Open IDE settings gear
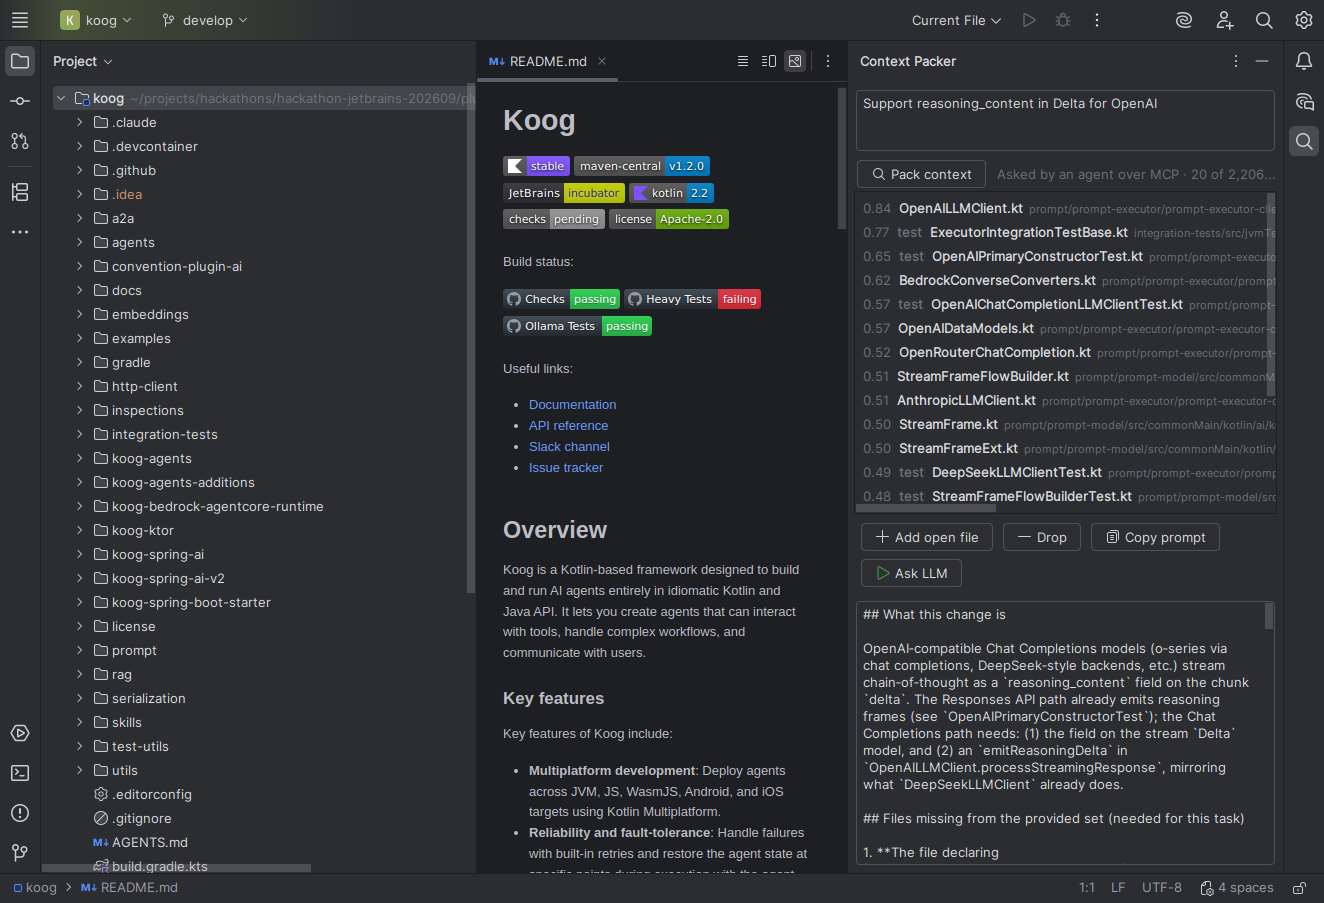This screenshot has height=903, width=1324. 1304,20
